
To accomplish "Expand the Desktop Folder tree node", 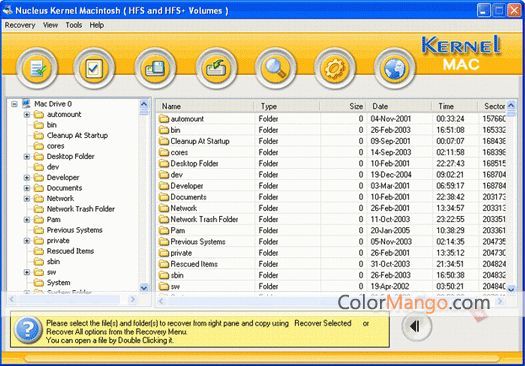I will coord(27,156).
